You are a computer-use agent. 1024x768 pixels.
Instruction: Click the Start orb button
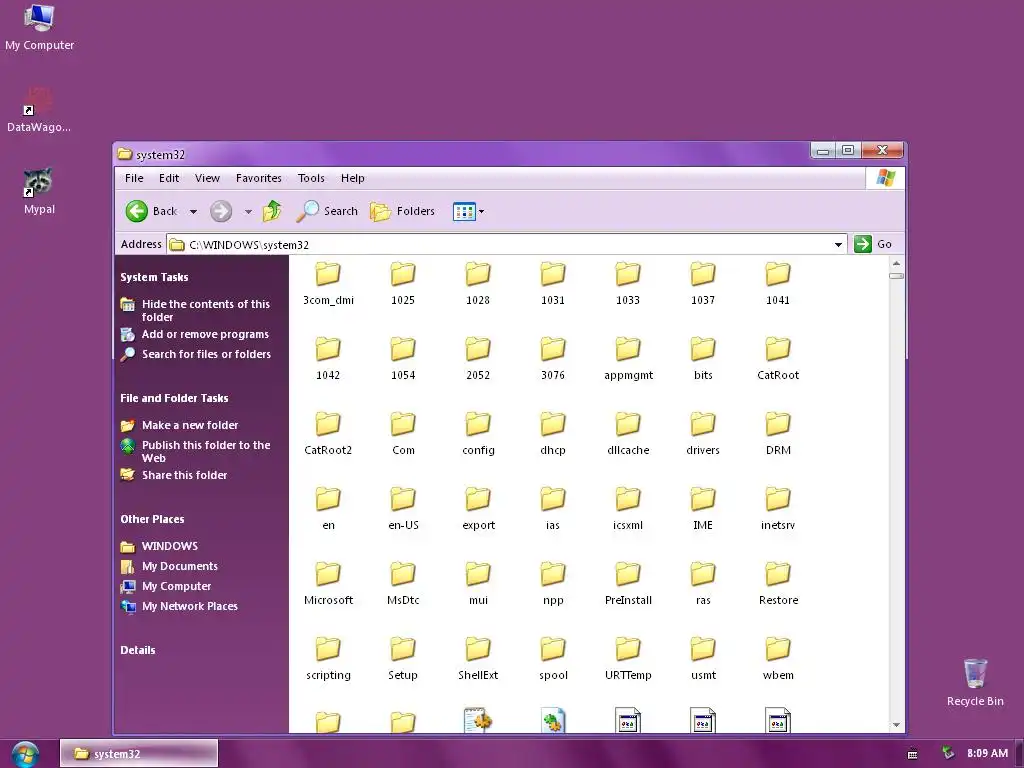(25, 754)
